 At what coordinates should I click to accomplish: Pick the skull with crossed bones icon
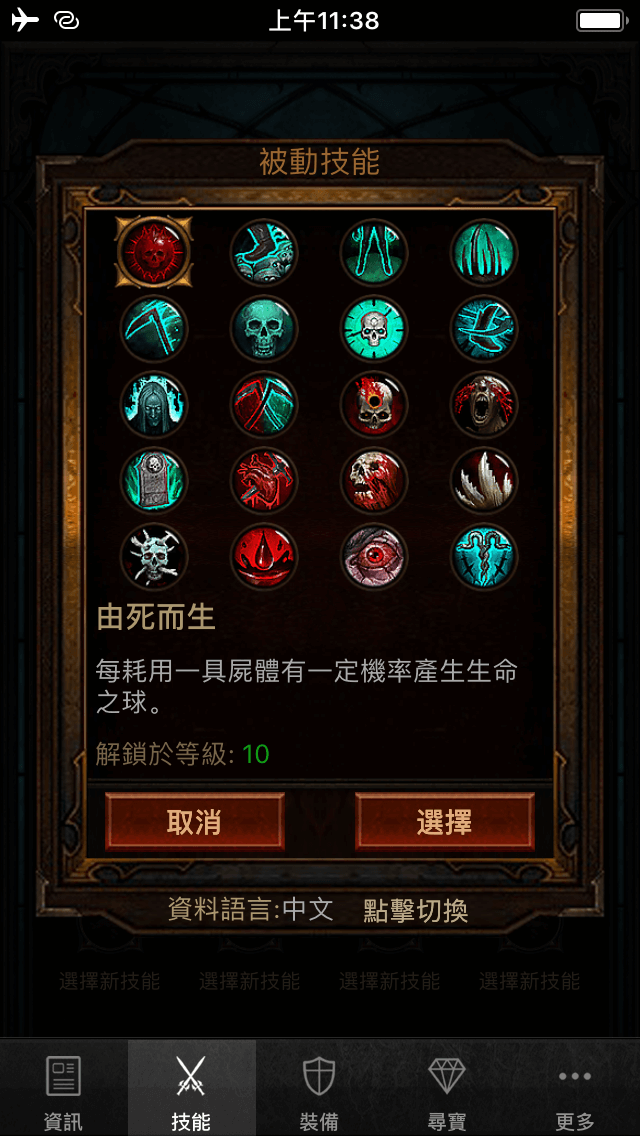pos(154,557)
